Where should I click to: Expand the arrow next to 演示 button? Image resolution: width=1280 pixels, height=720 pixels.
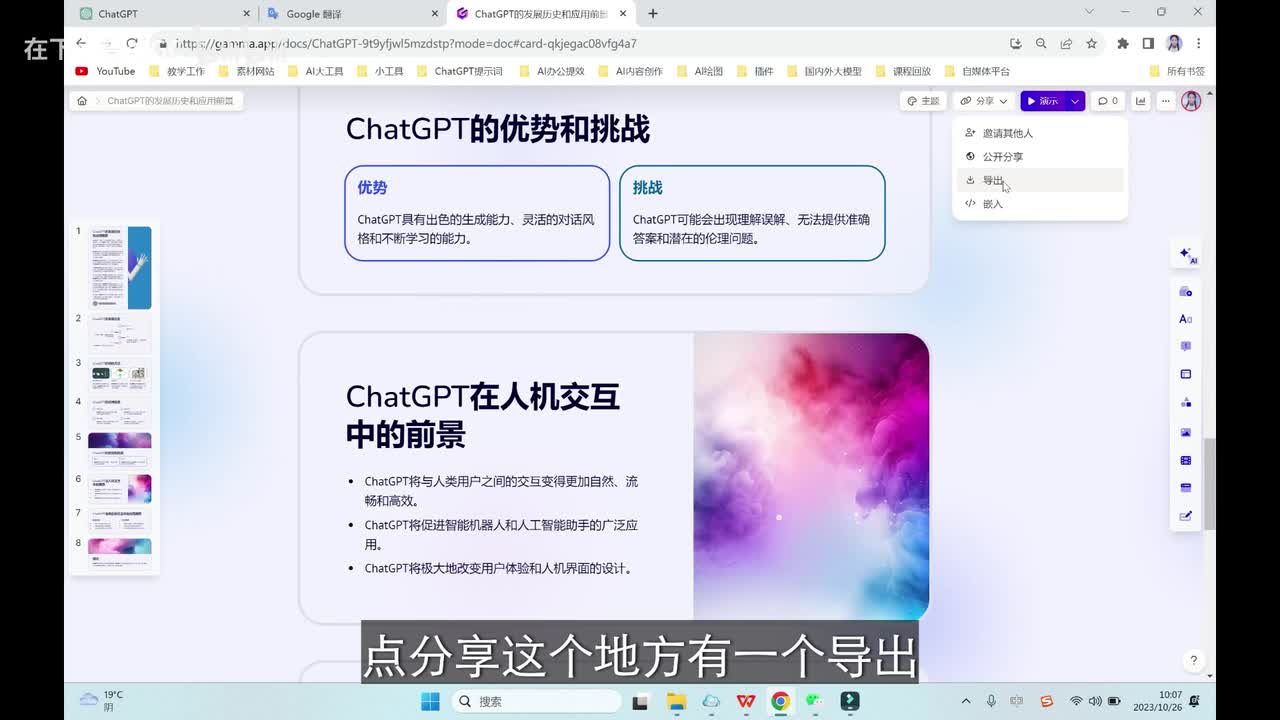(x=1075, y=101)
